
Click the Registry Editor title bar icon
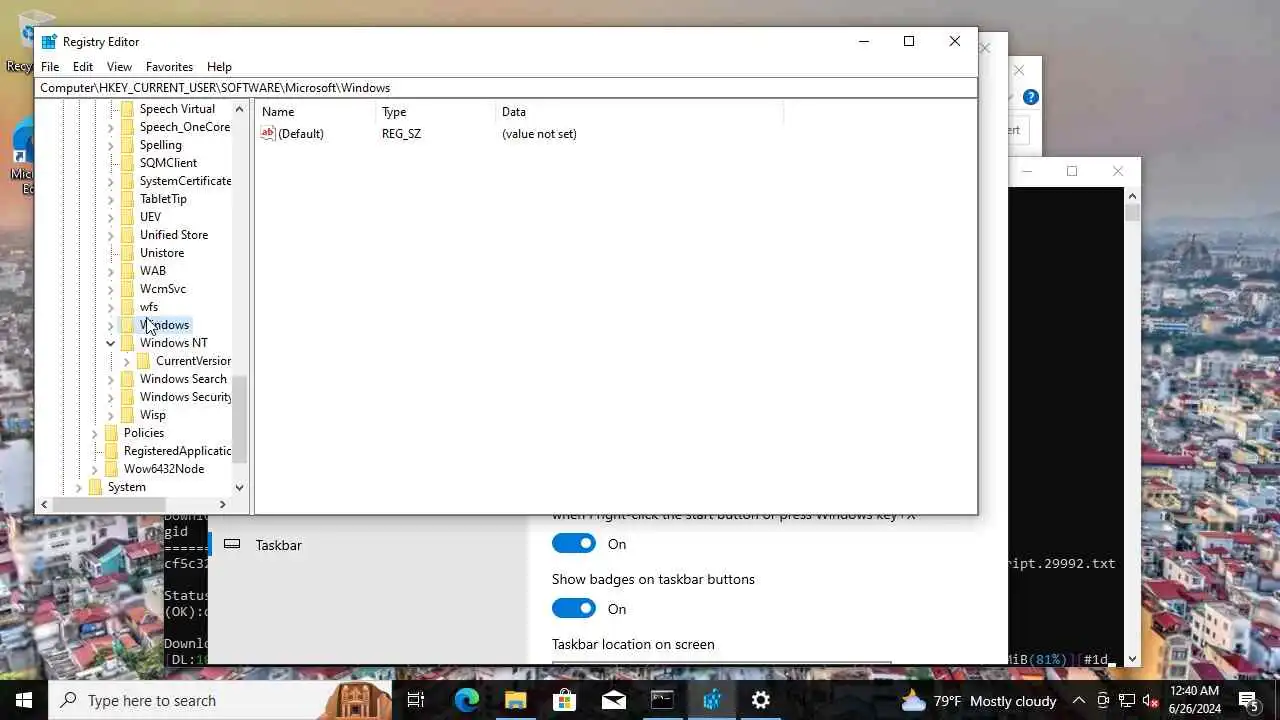tap(49, 42)
